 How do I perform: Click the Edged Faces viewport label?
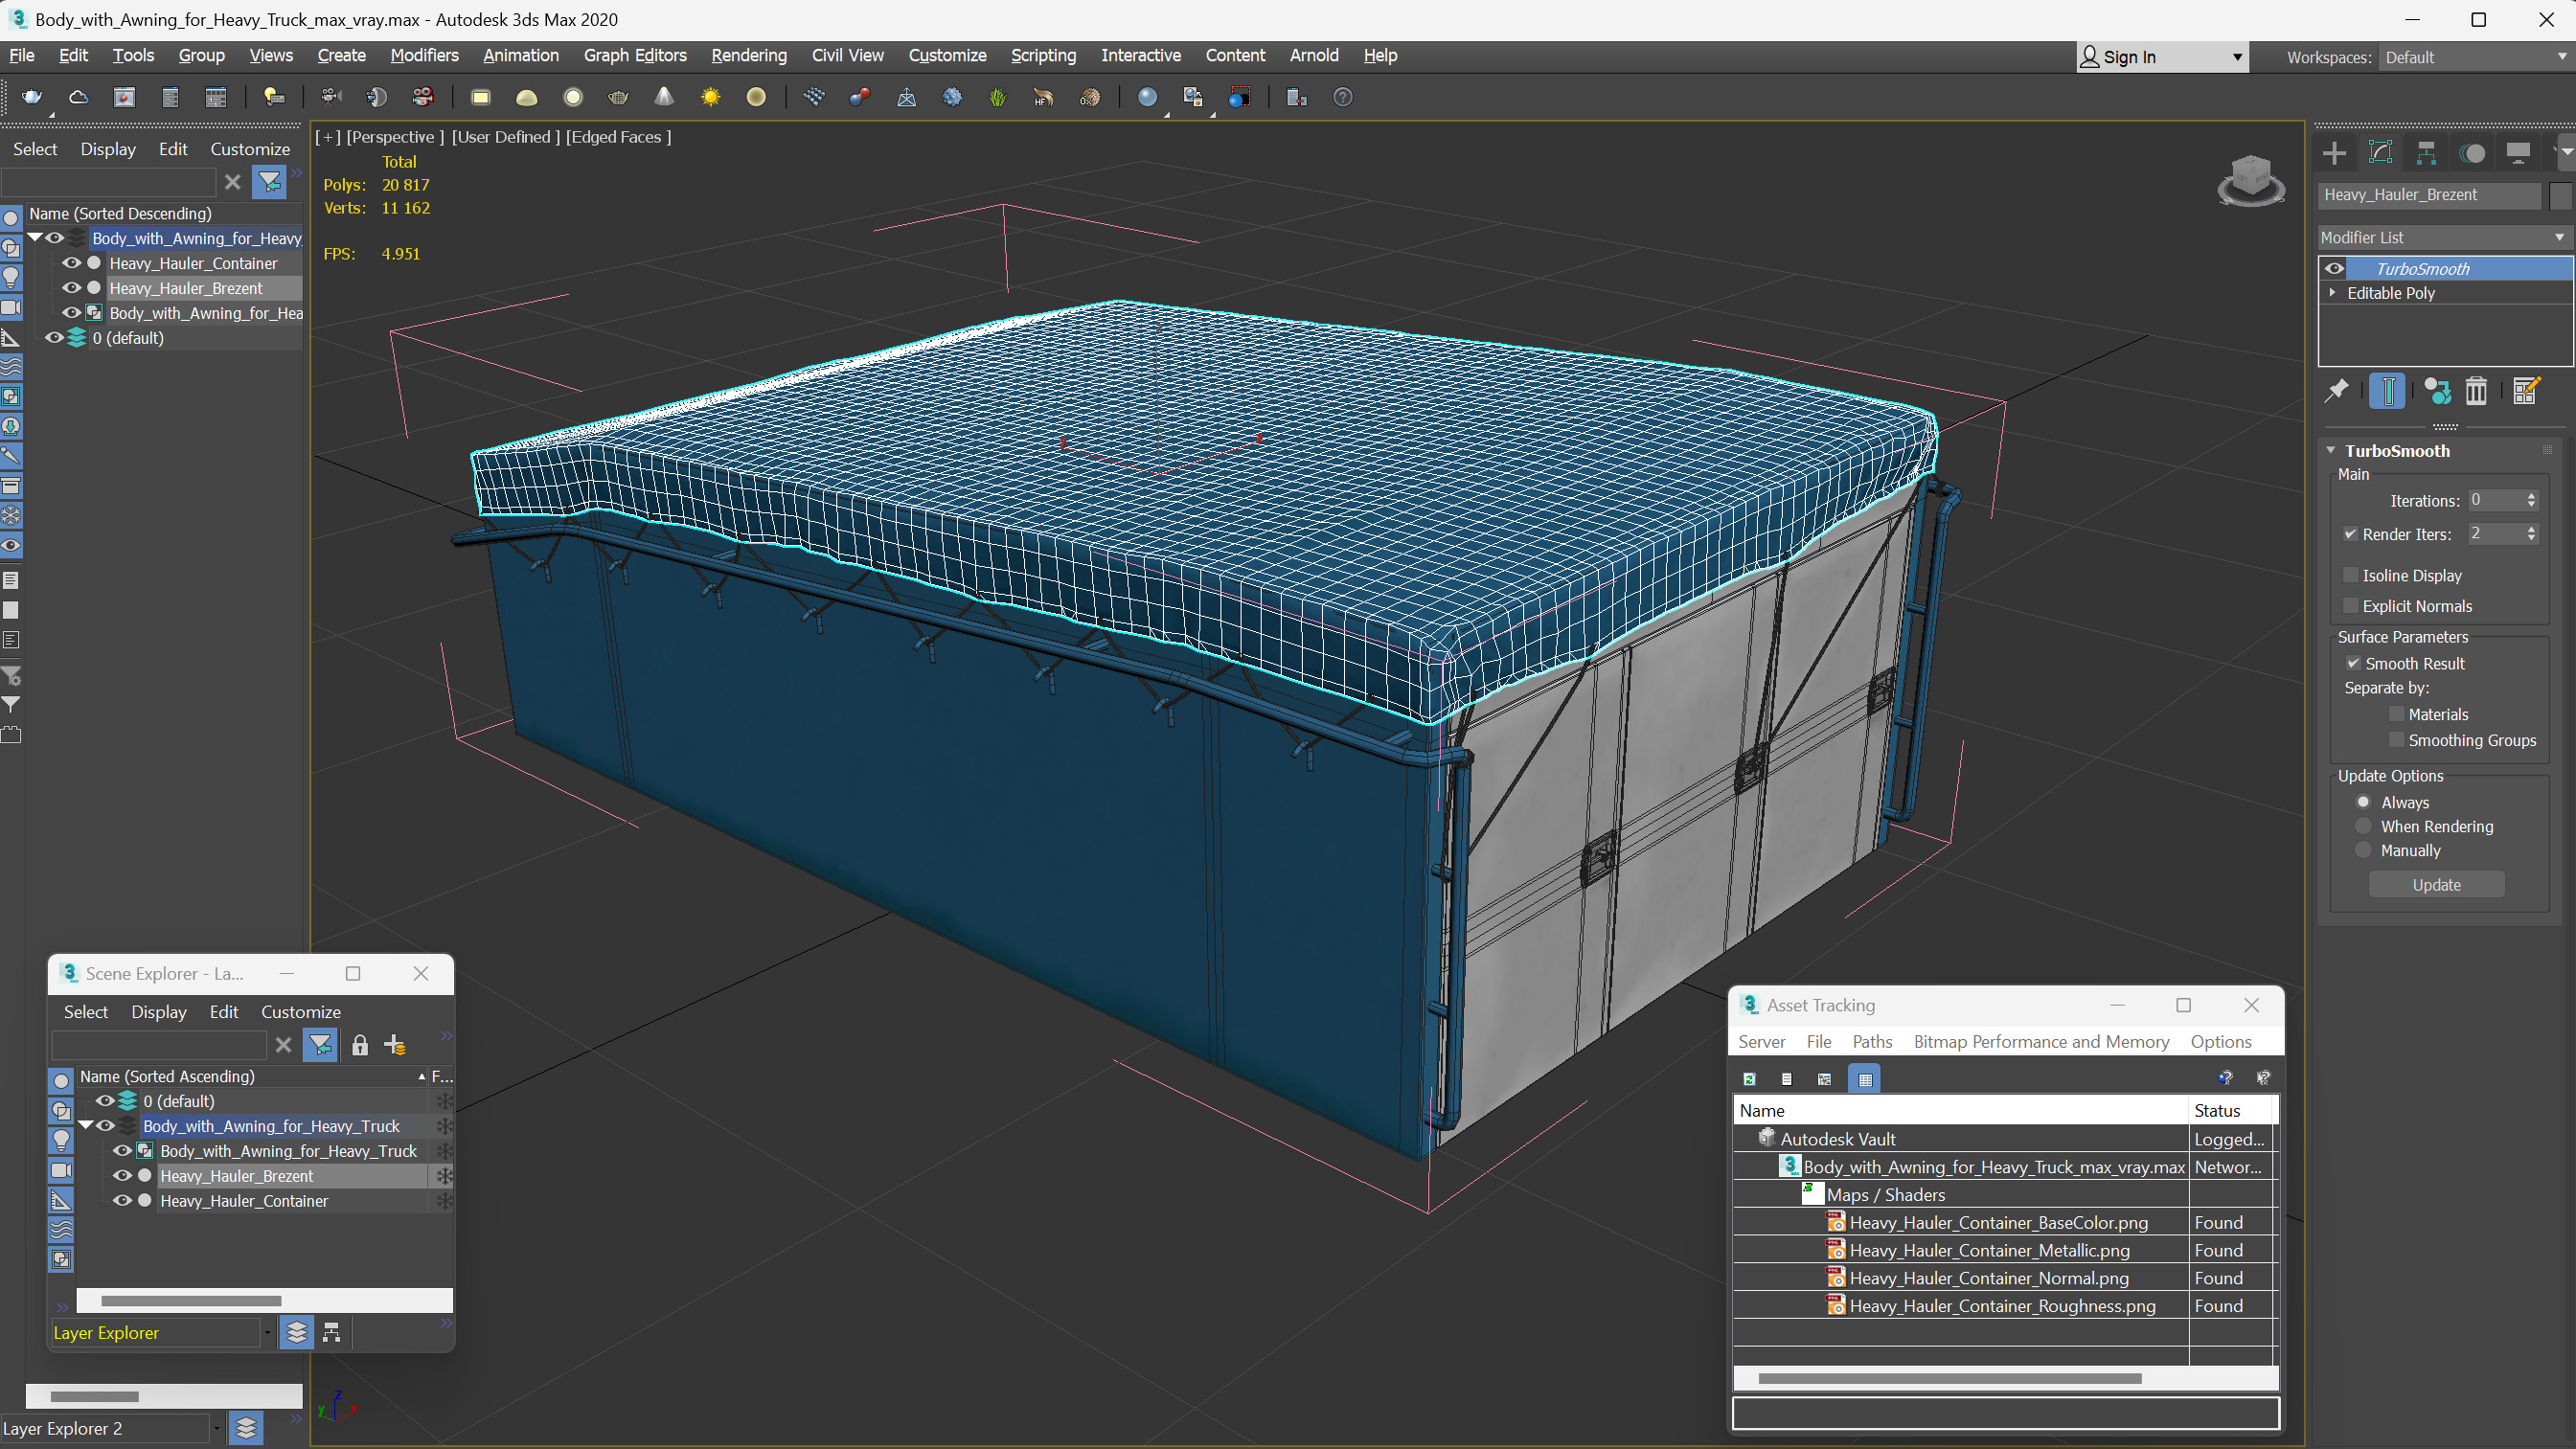(618, 137)
